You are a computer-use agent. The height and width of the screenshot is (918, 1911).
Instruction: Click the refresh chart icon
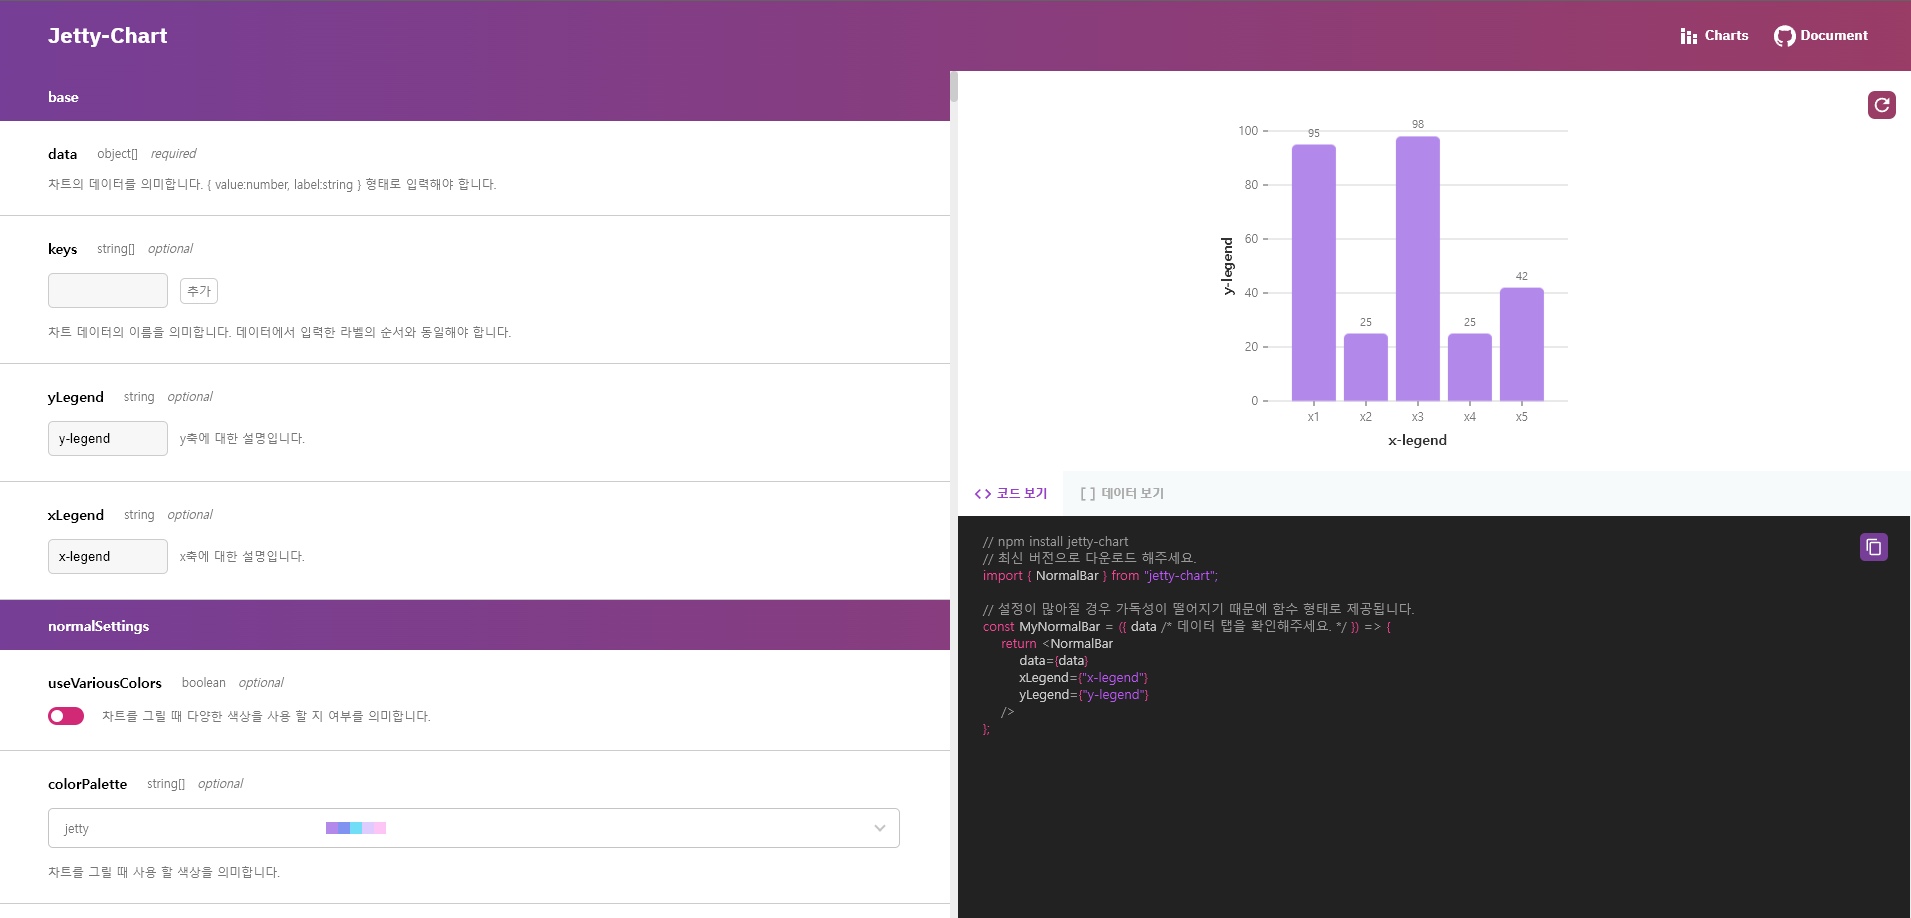(1881, 105)
